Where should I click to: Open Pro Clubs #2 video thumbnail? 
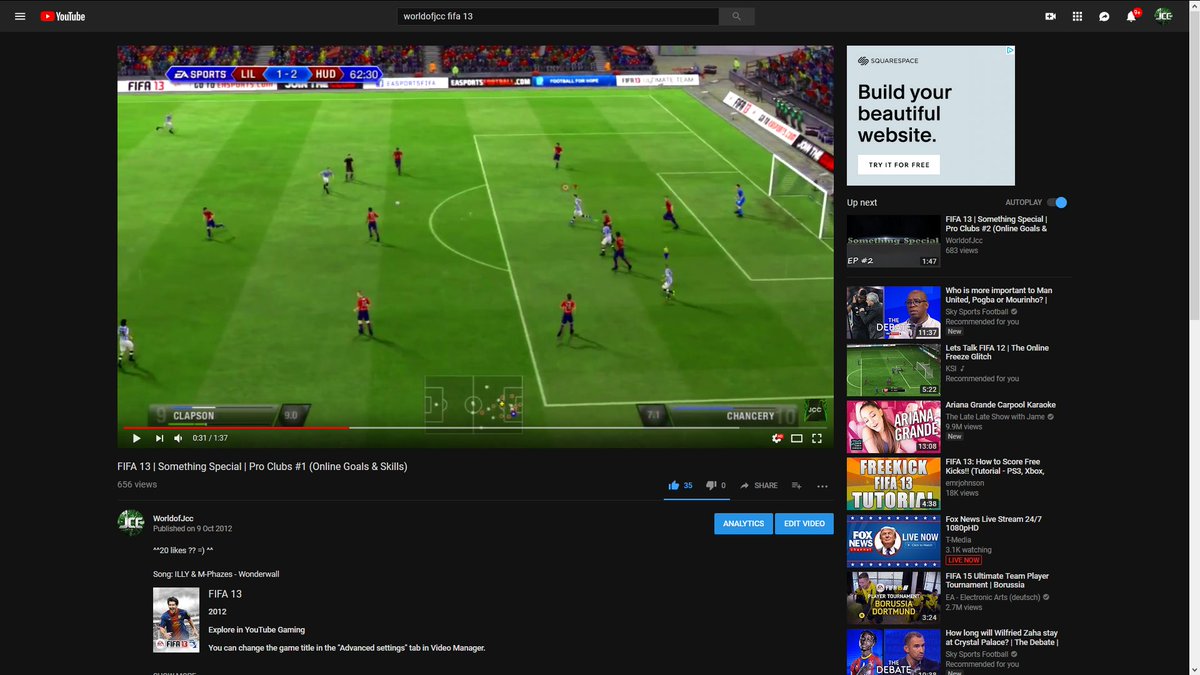(x=893, y=241)
